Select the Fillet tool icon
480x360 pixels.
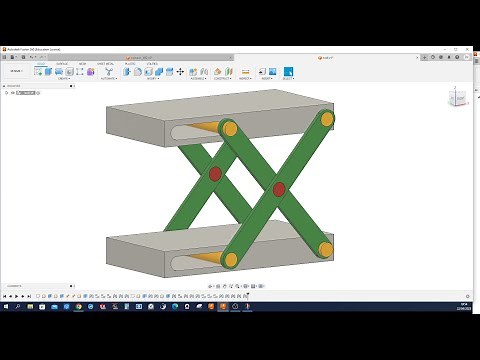[138, 71]
